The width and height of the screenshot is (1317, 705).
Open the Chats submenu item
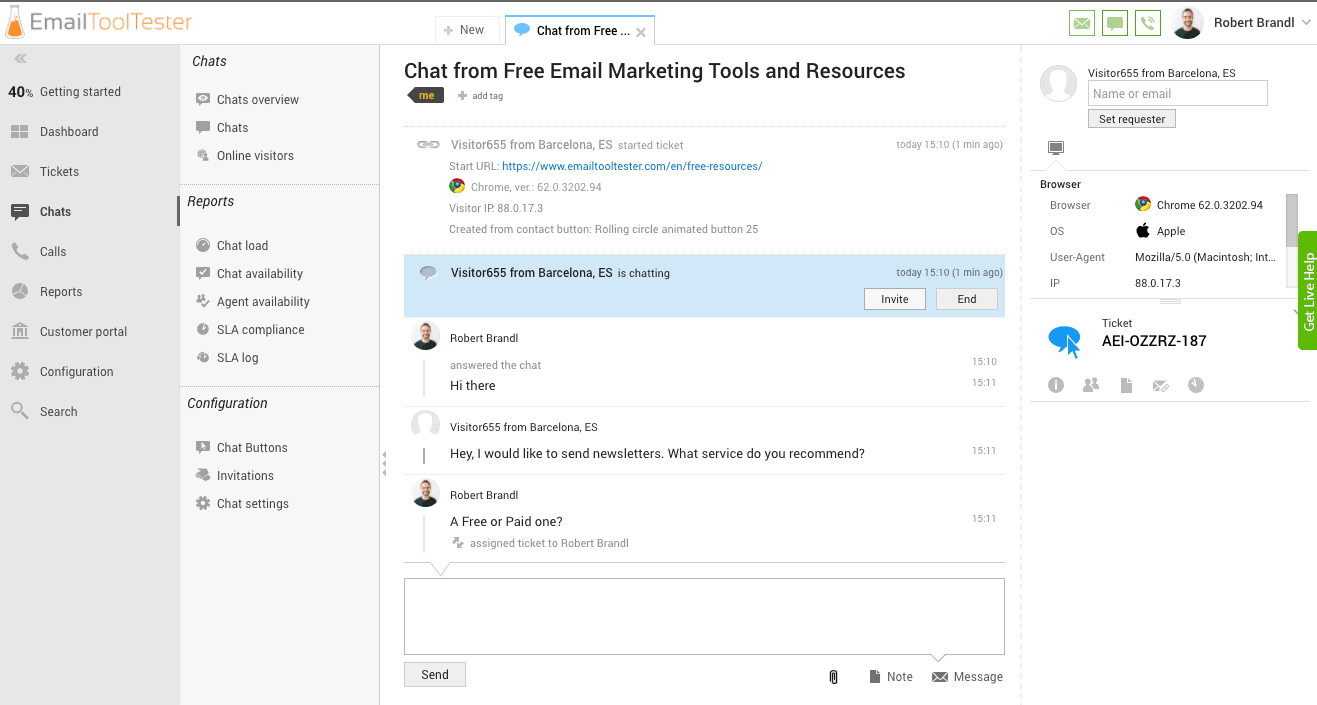pos(233,128)
